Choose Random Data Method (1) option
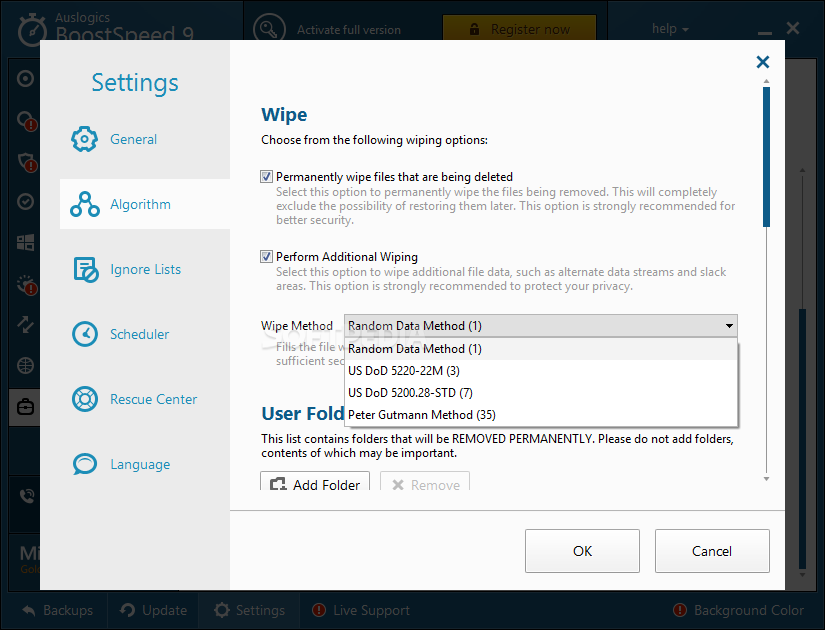The width and height of the screenshot is (825, 630). [x=541, y=349]
